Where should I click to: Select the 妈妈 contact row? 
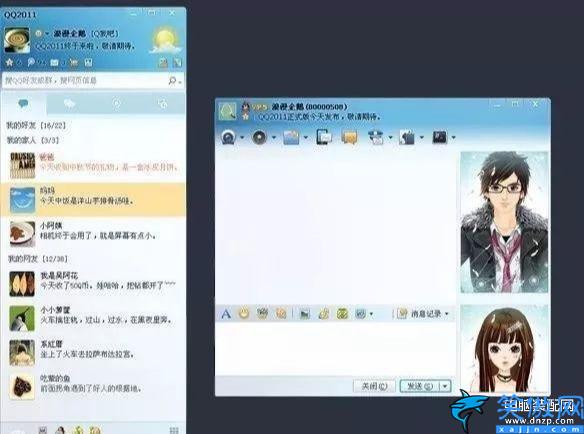(x=93, y=200)
